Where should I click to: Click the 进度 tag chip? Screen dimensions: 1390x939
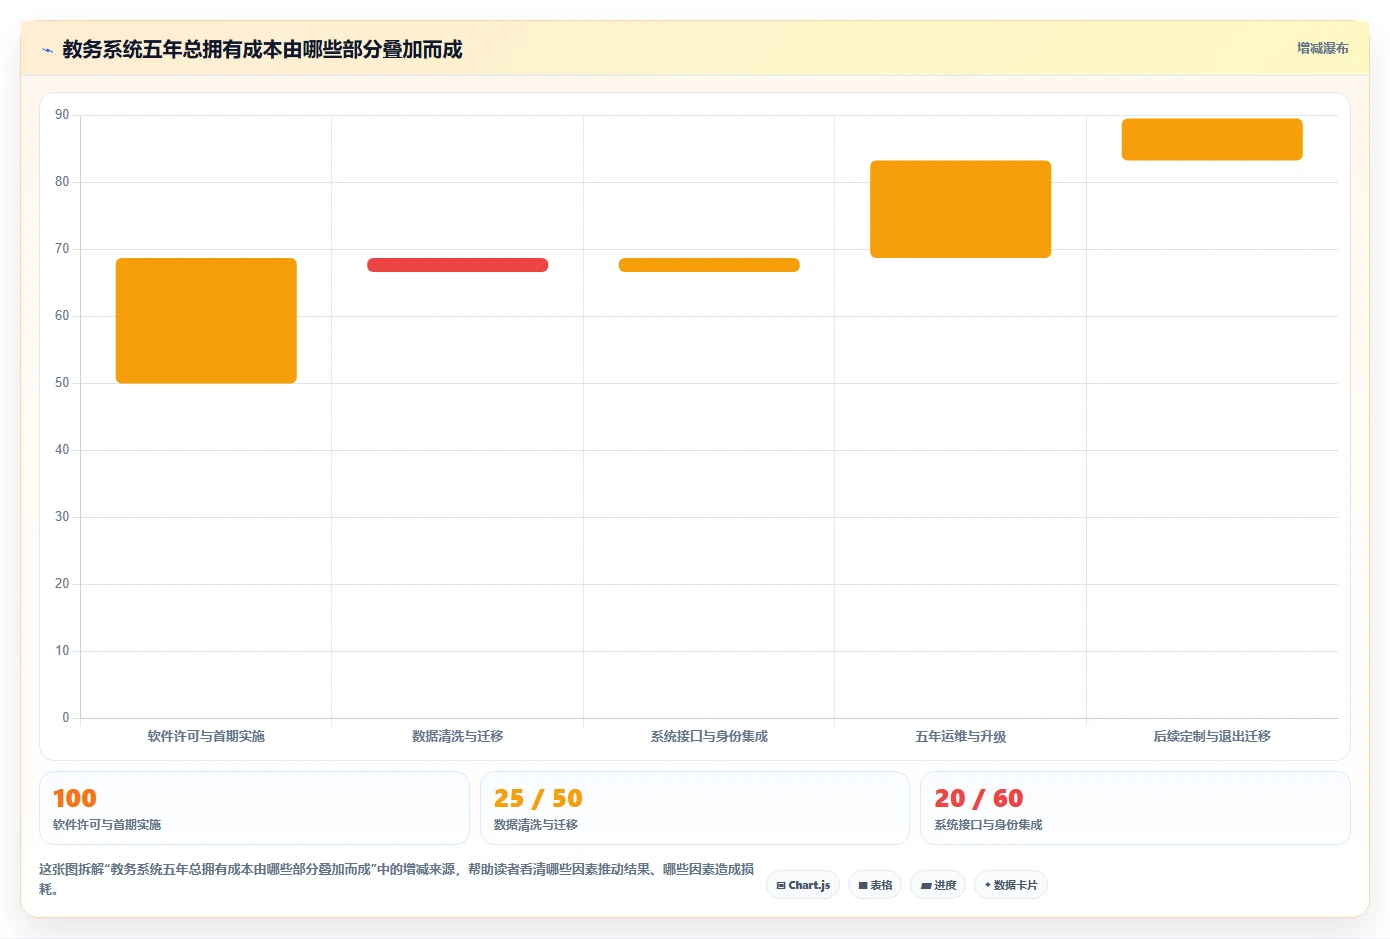[938, 885]
